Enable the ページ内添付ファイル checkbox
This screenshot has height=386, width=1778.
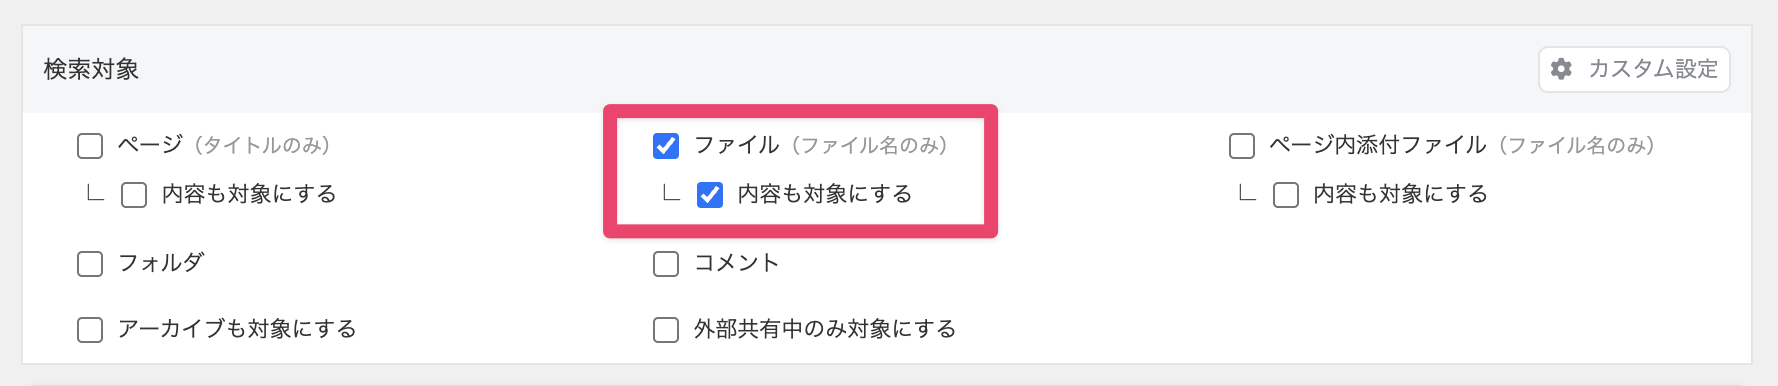pos(1242,146)
